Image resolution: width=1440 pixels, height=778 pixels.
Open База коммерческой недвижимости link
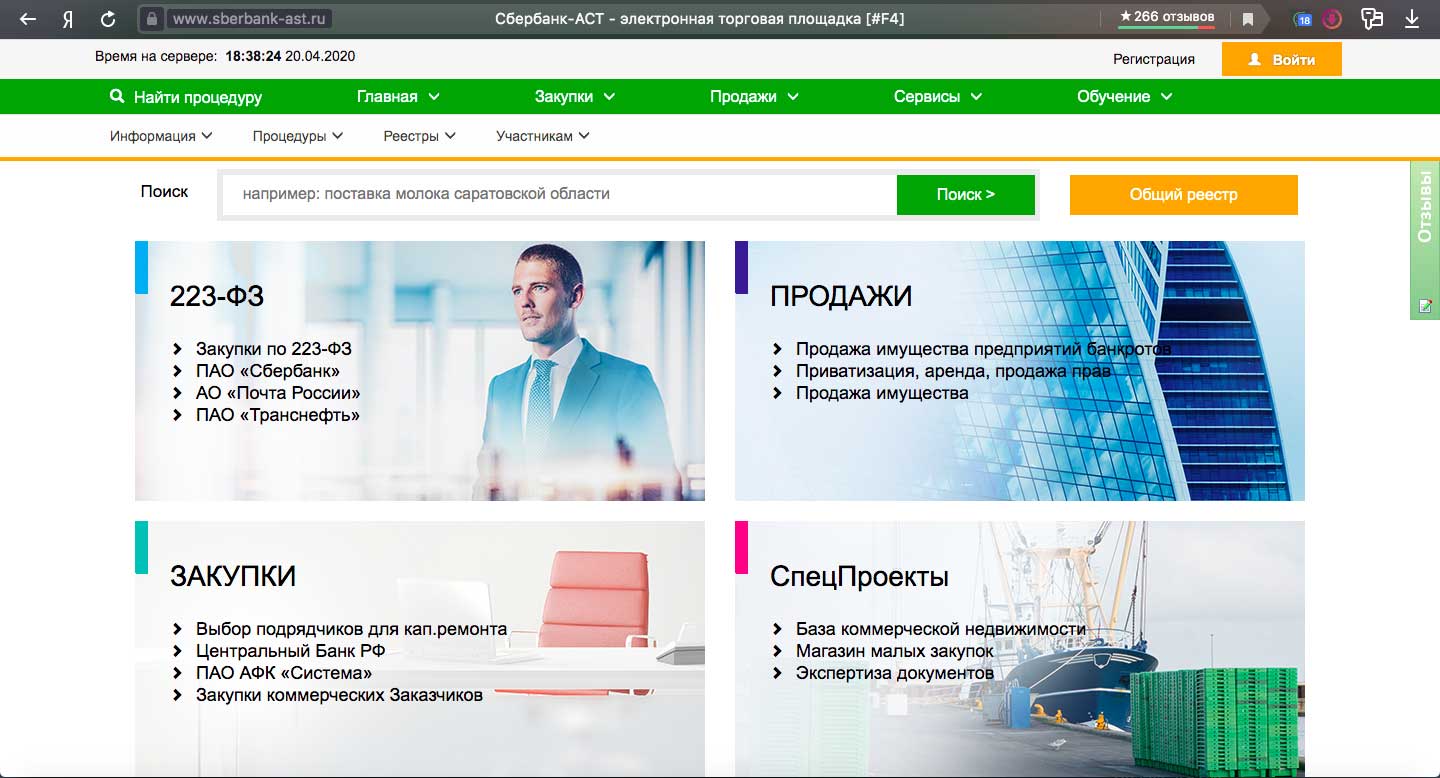pyautogui.click(x=940, y=629)
